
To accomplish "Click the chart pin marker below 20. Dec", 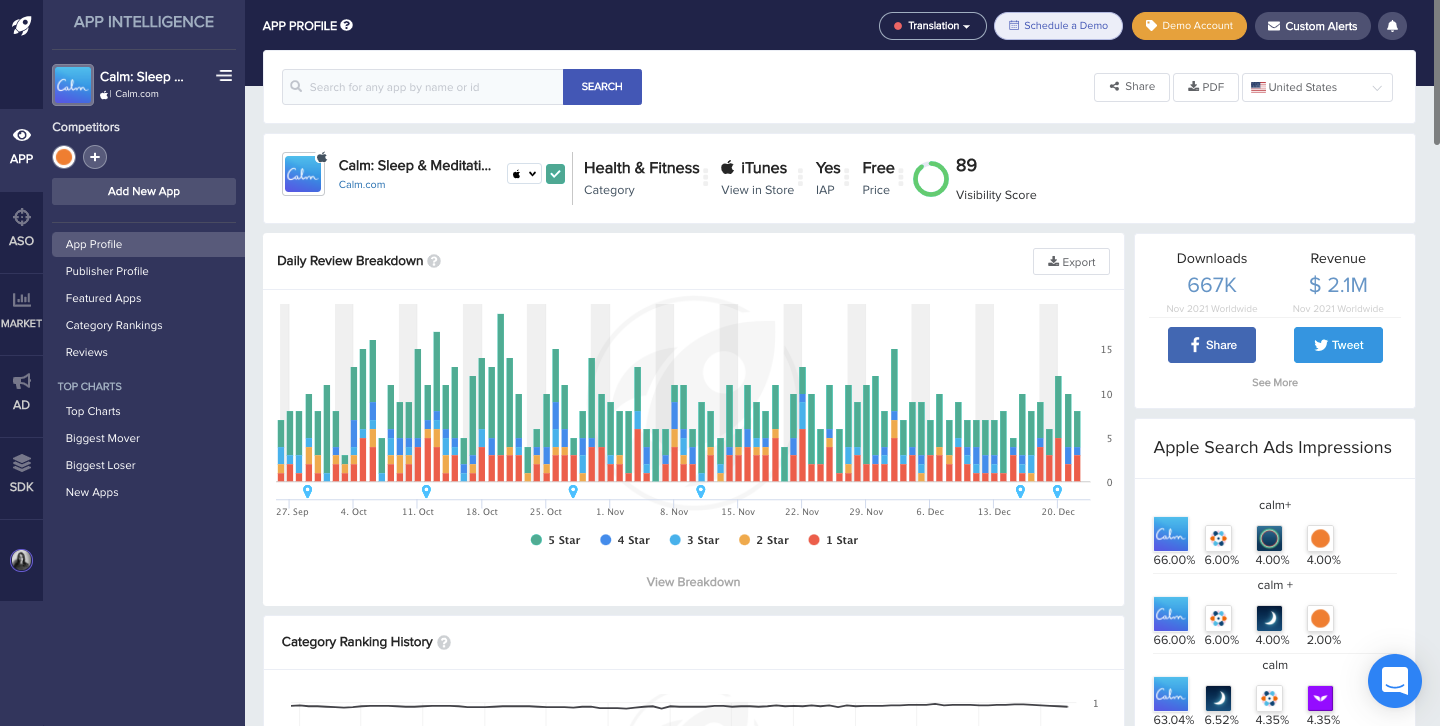I will pyautogui.click(x=1057, y=491).
